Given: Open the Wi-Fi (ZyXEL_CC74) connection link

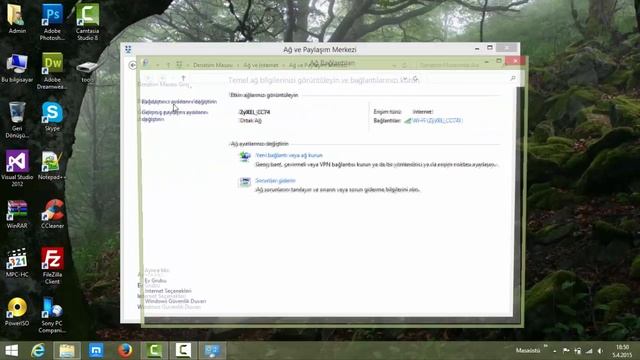Looking at the screenshot, I should coord(437,120).
